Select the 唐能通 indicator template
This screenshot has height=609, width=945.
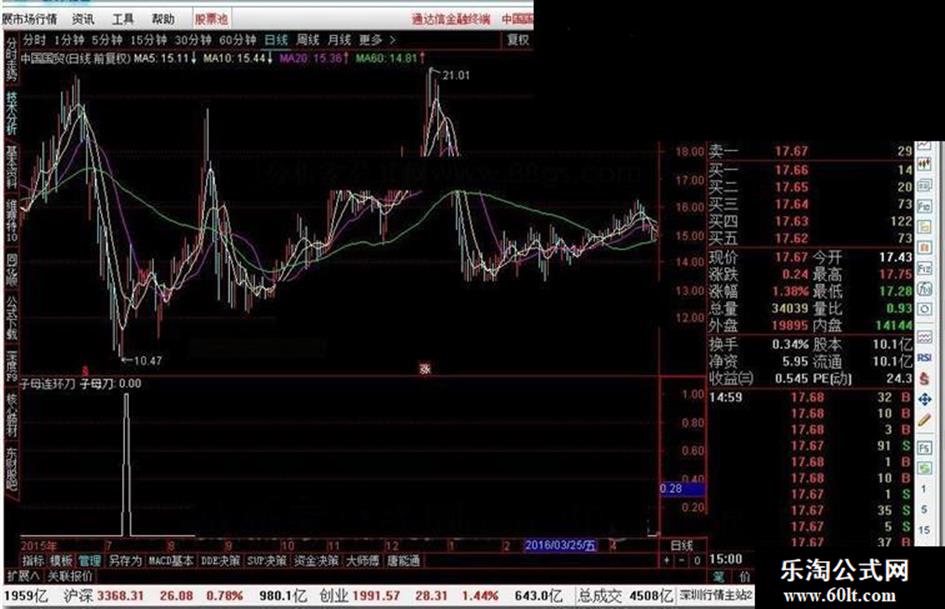click(x=403, y=561)
